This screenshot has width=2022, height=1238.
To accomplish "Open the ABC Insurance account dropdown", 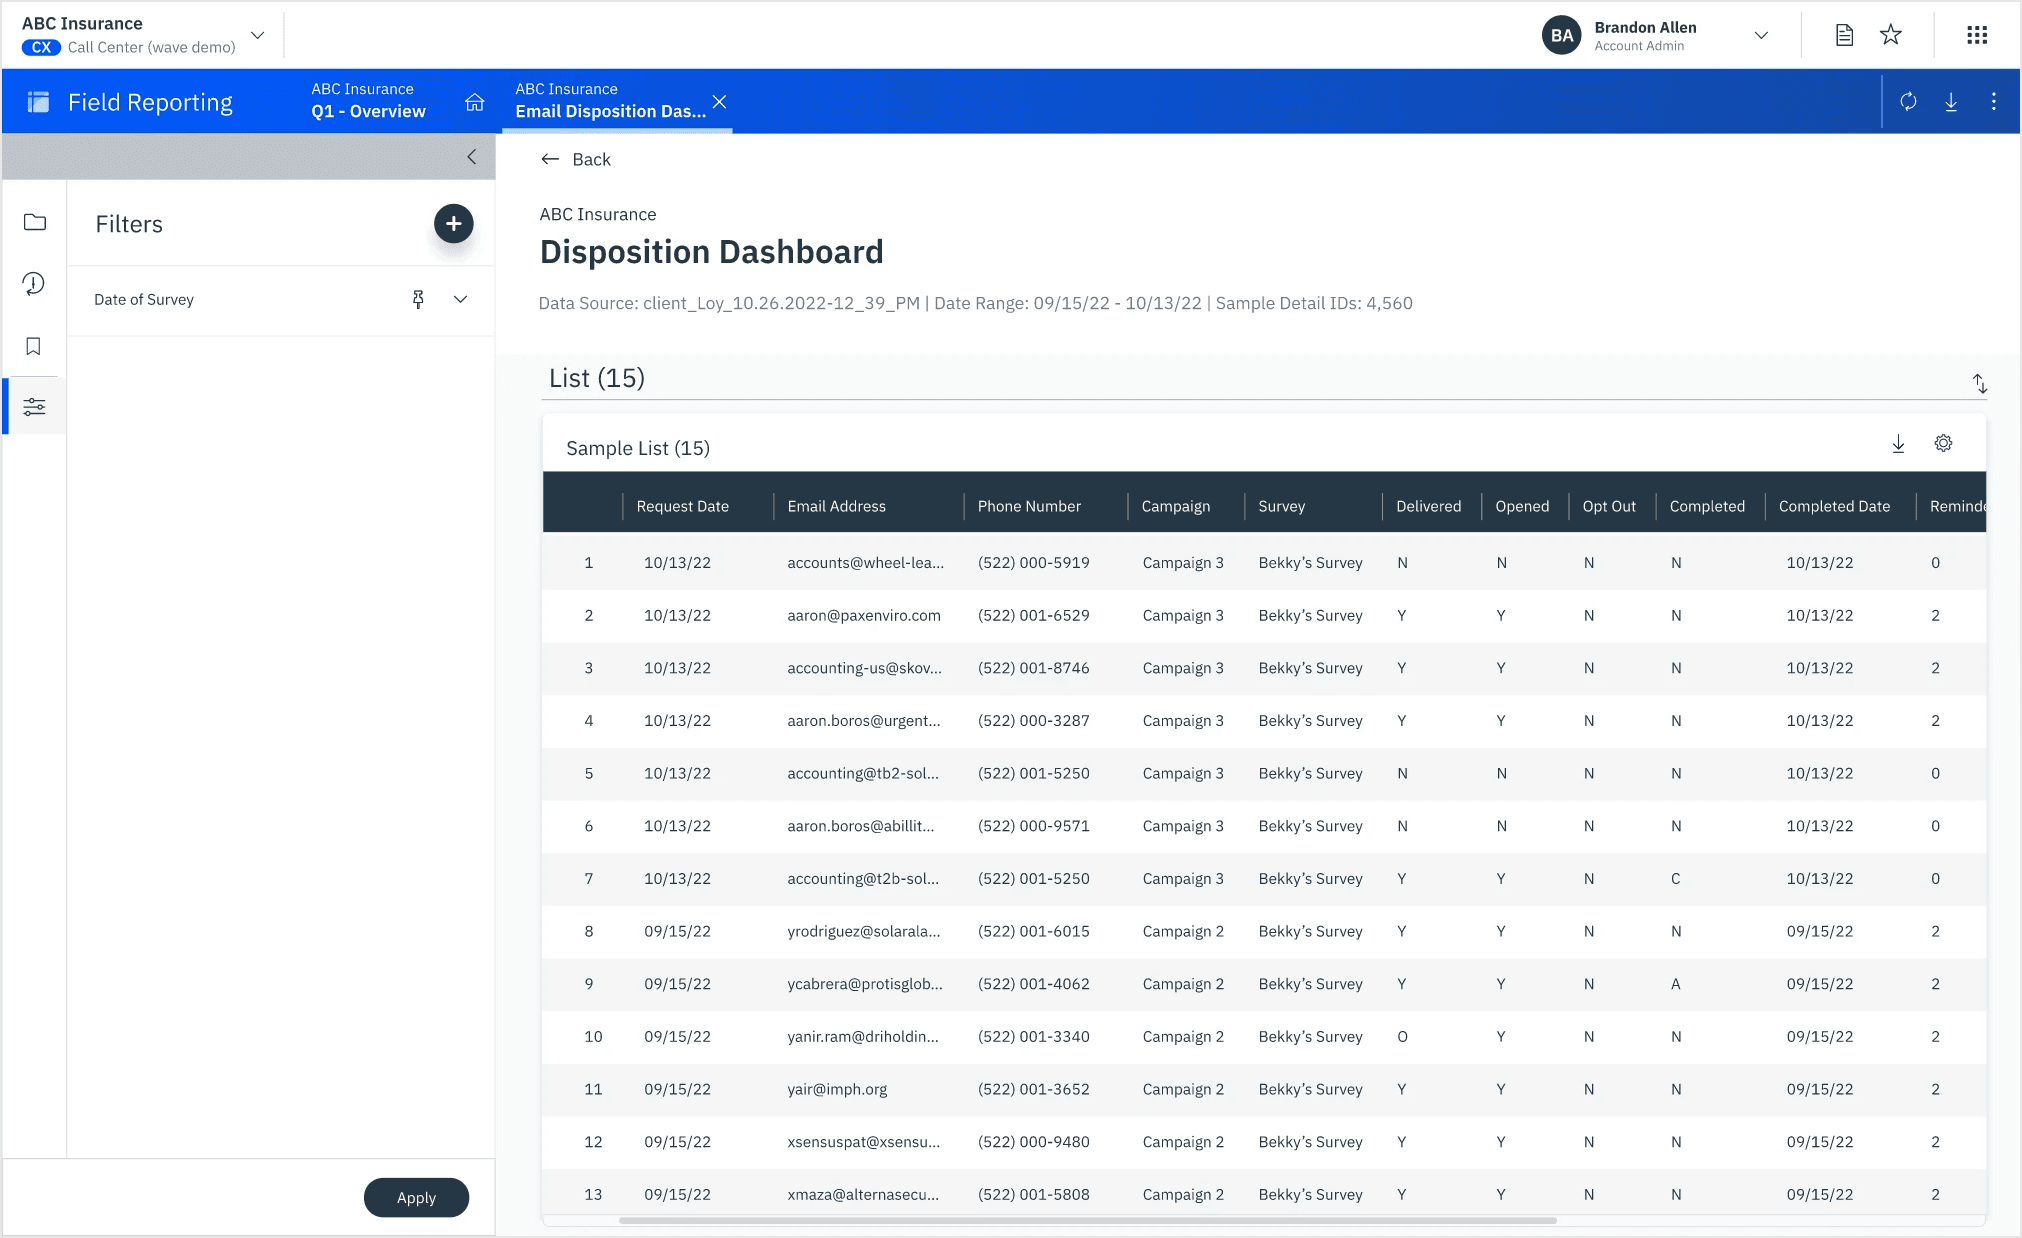I will pyautogui.click(x=257, y=35).
